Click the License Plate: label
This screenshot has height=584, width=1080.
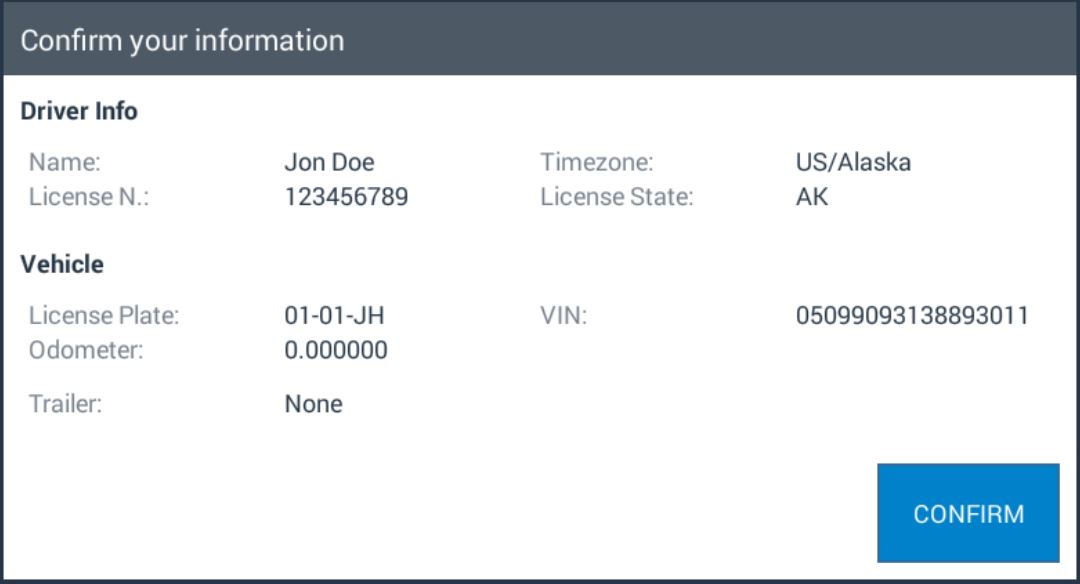click(104, 315)
